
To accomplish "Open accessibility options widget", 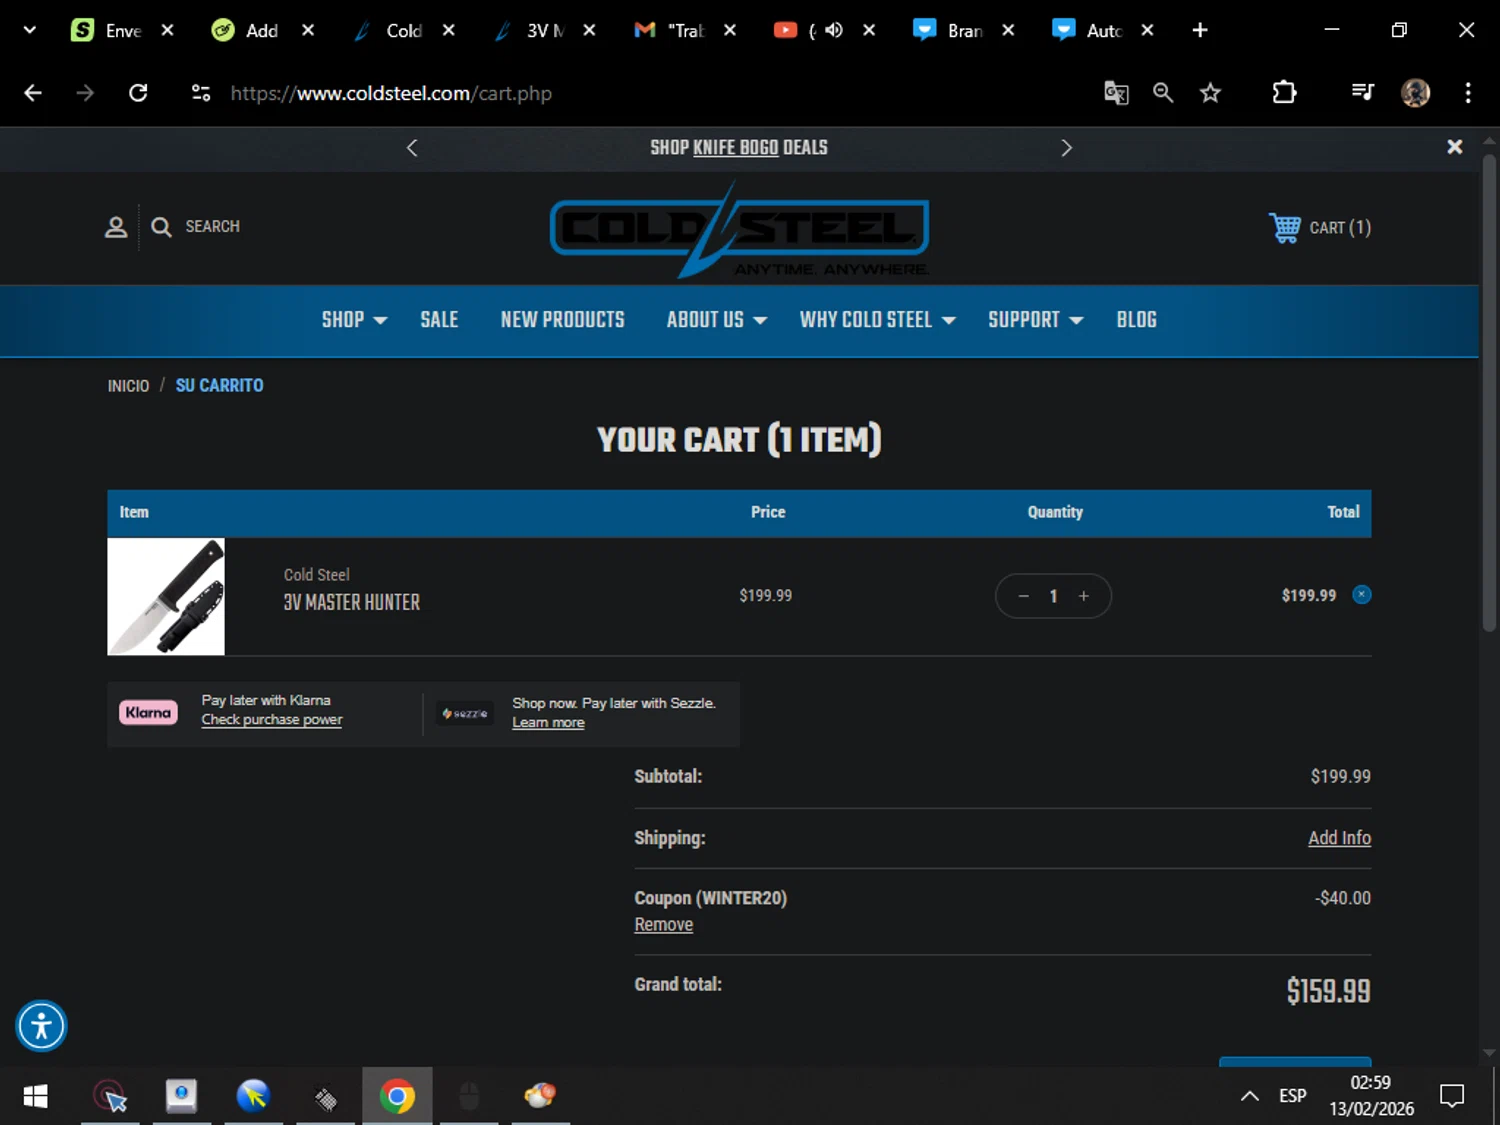I will [41, 1026].
